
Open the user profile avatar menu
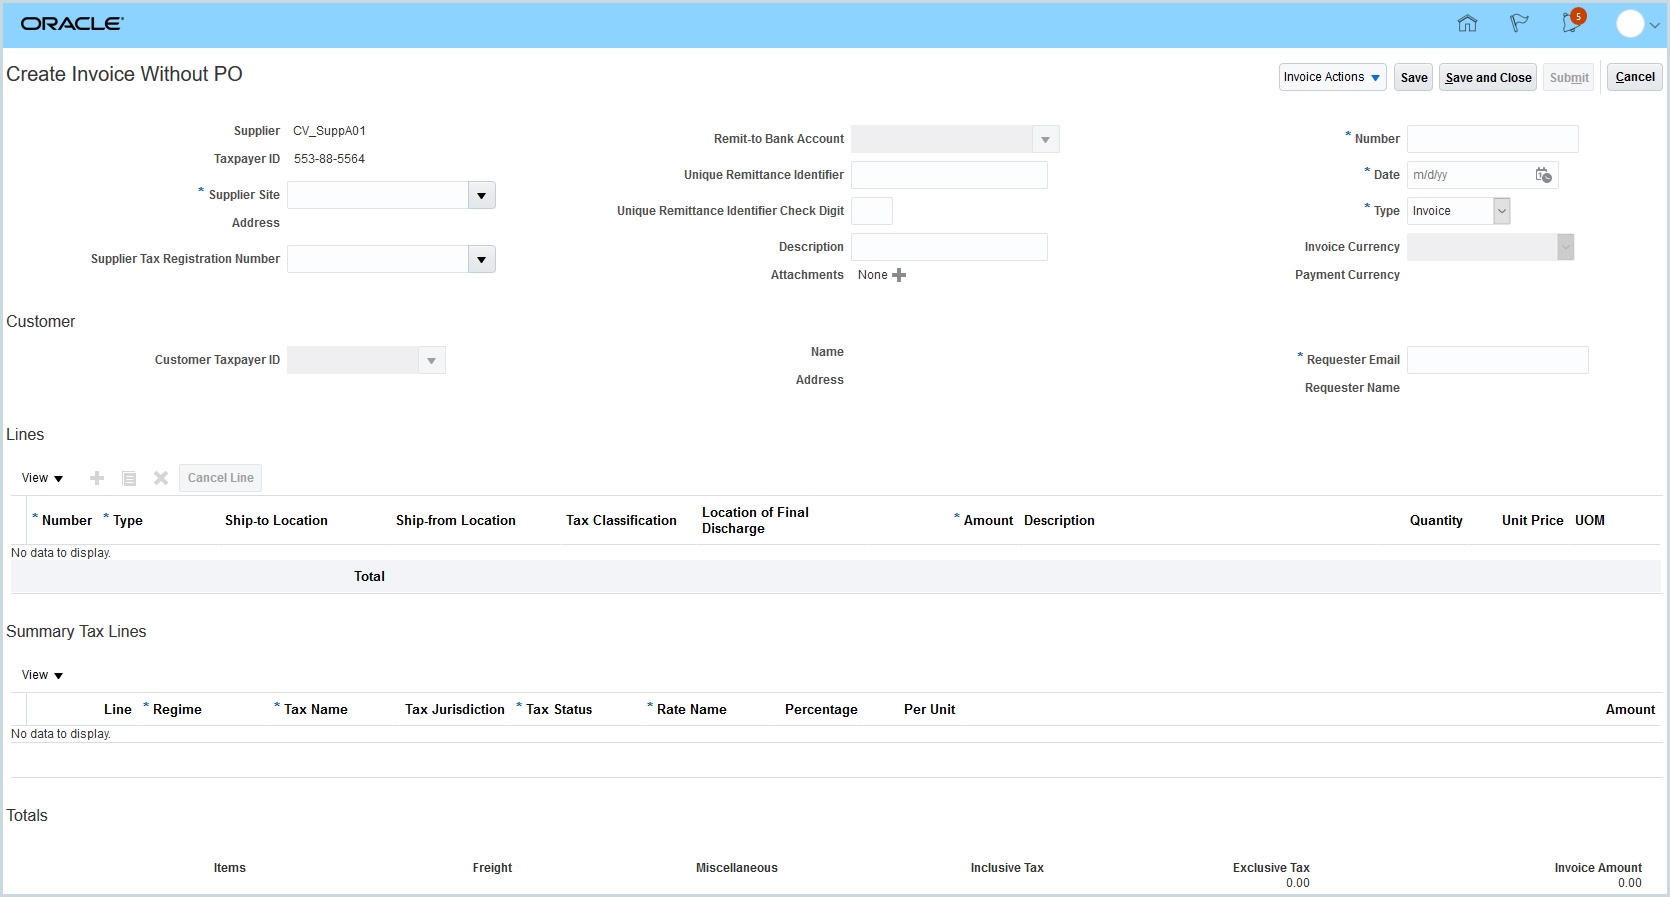click(x=1637, y=24)
